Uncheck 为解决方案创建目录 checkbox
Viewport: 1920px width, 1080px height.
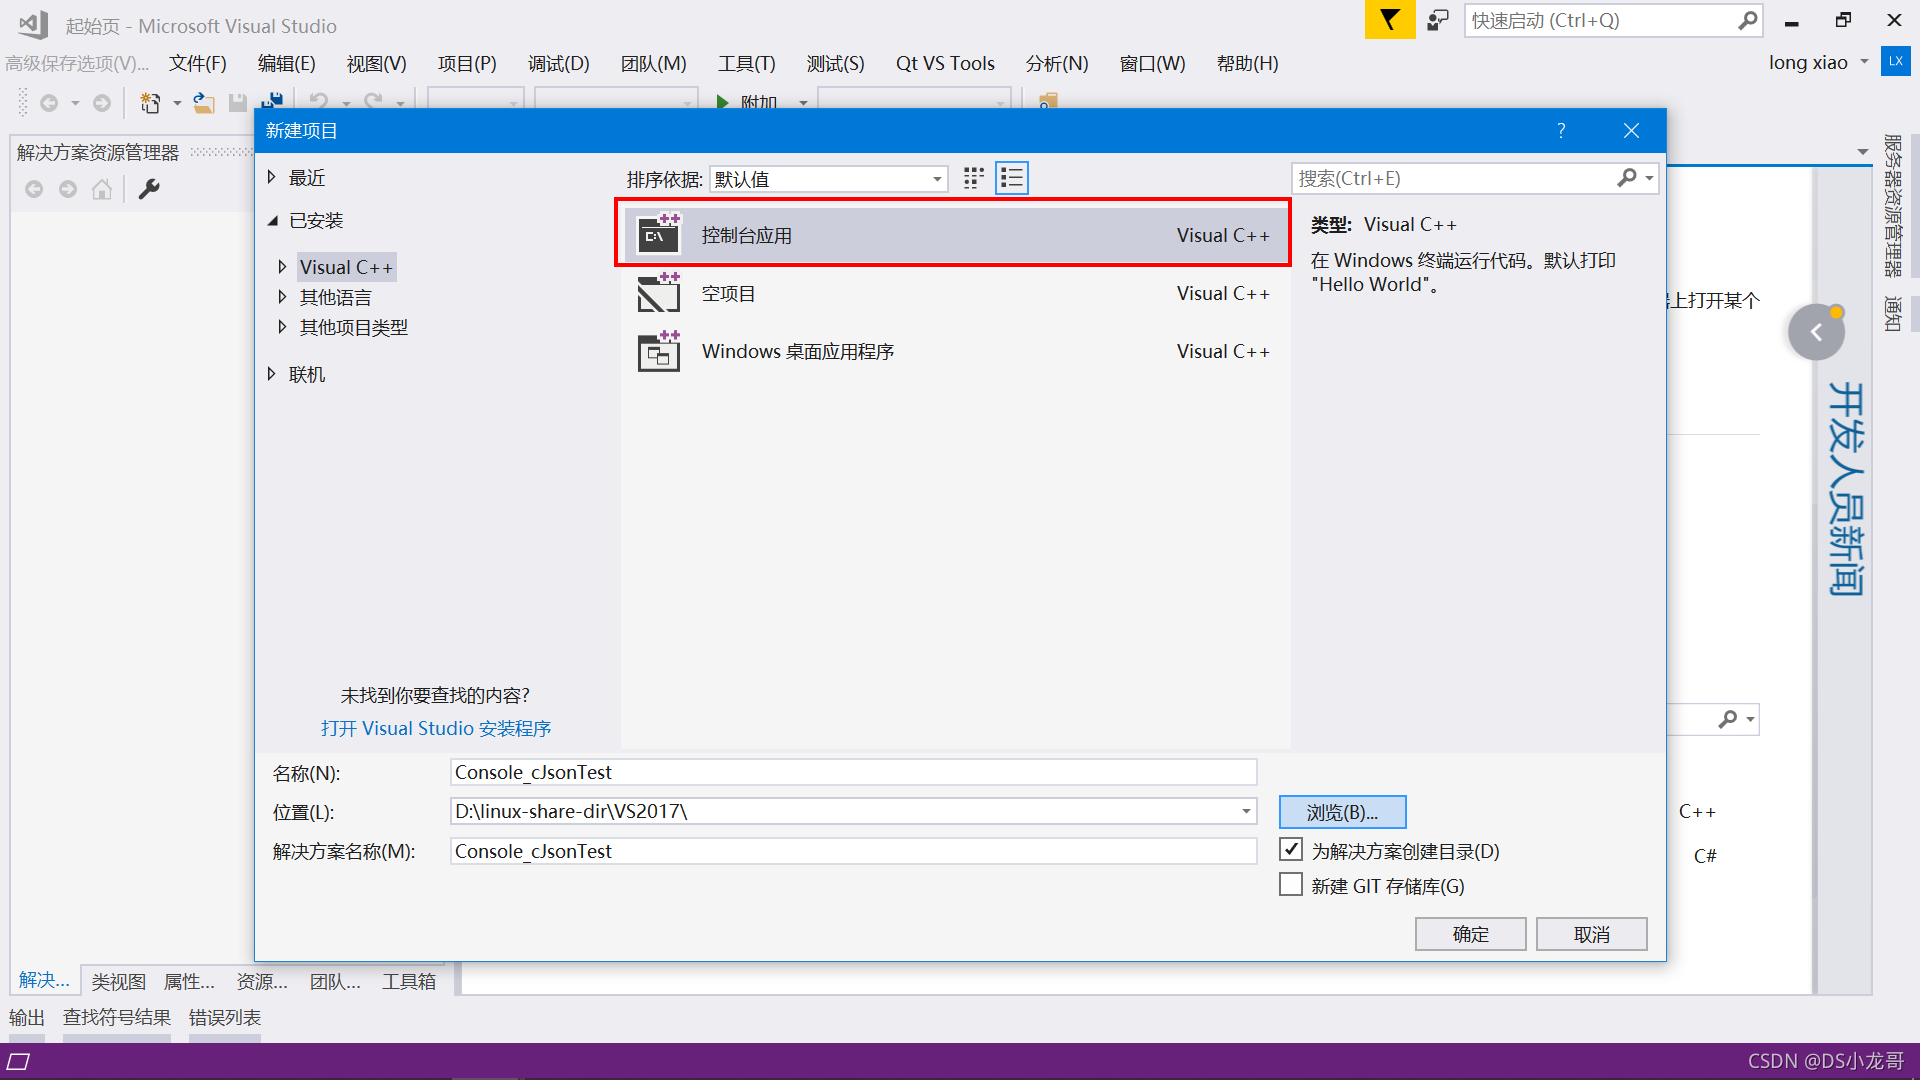[1291, 850]
